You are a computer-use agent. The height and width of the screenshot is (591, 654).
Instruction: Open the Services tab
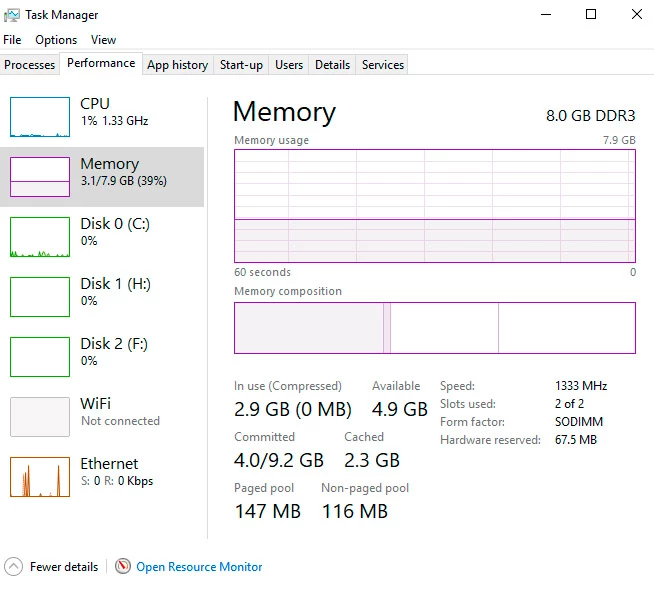[383, 65]
